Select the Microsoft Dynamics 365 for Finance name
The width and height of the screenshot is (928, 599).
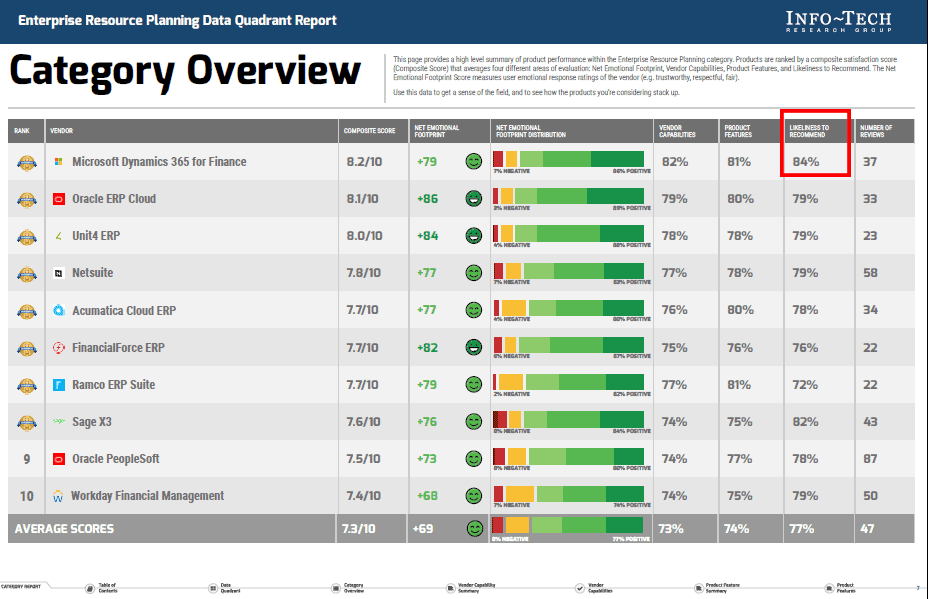pyautogui.click(x=159, y=162)
